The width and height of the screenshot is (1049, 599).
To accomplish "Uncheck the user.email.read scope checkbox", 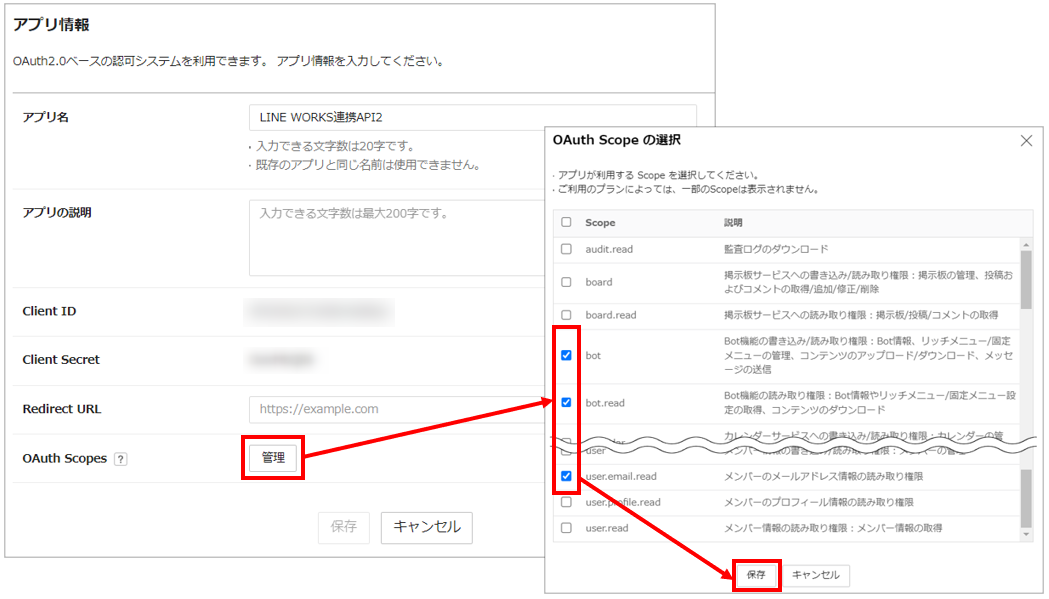I will coord(566,476).
